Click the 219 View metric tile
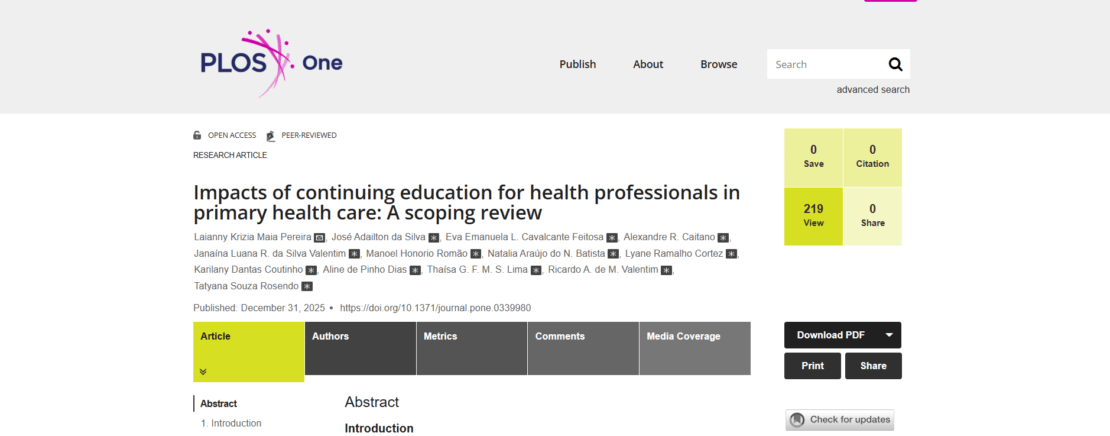The width and height of the screenshot is (1110, 436). pyautogui.click(x=813, y=215)
